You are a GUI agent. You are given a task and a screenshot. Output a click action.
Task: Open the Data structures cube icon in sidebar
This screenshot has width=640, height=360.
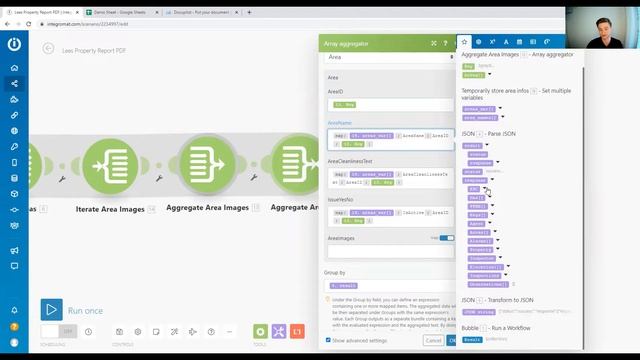pyautogui.click(x=14, y=194)
